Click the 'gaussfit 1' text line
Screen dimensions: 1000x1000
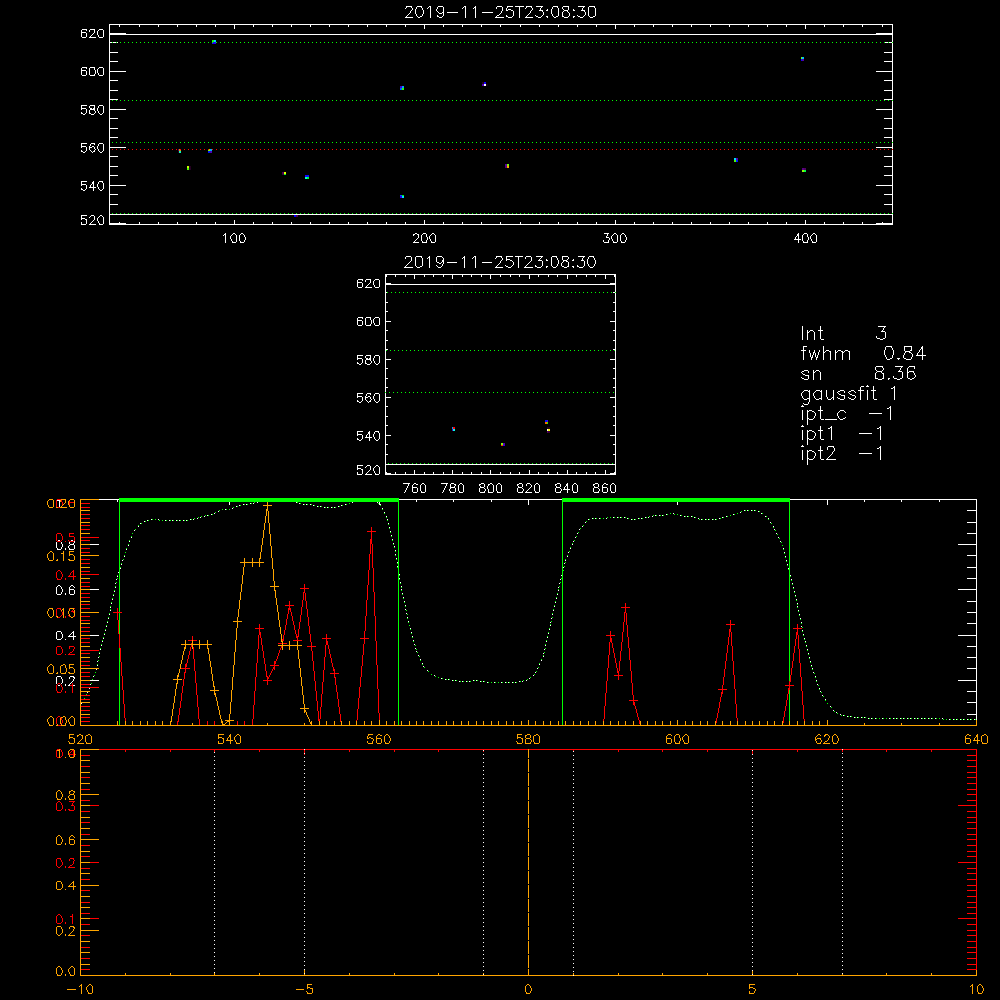(849, 393)
